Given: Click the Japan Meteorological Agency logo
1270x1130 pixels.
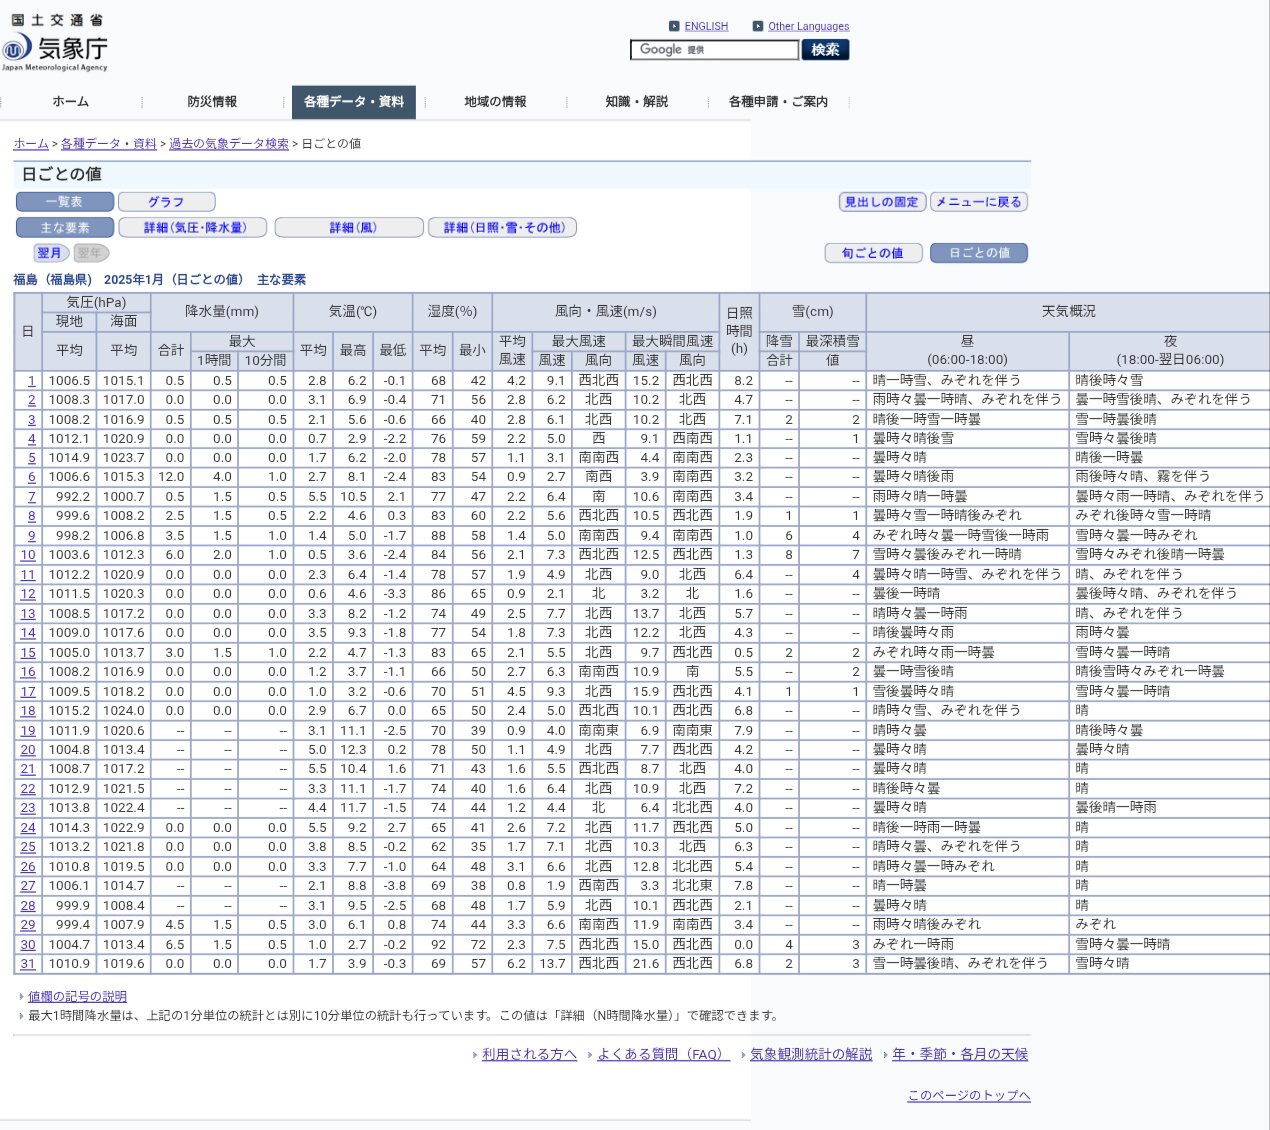Looking at the screenshot, I should coord(55,46).
